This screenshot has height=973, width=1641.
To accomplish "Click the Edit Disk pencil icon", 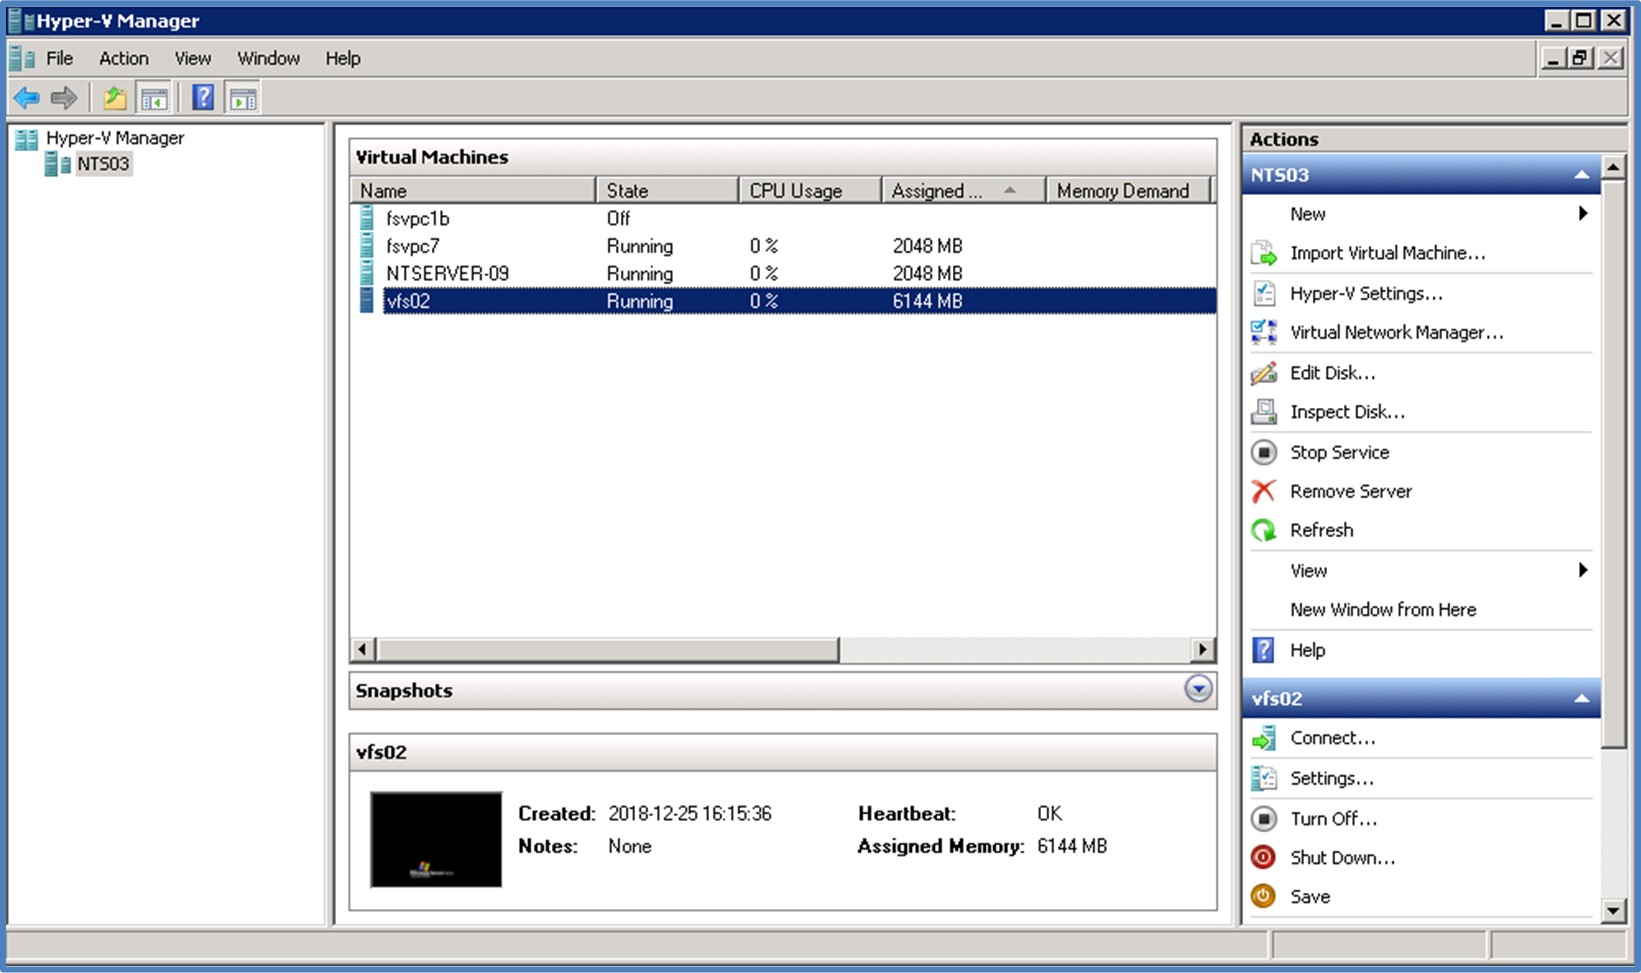I will point(1264,373).
